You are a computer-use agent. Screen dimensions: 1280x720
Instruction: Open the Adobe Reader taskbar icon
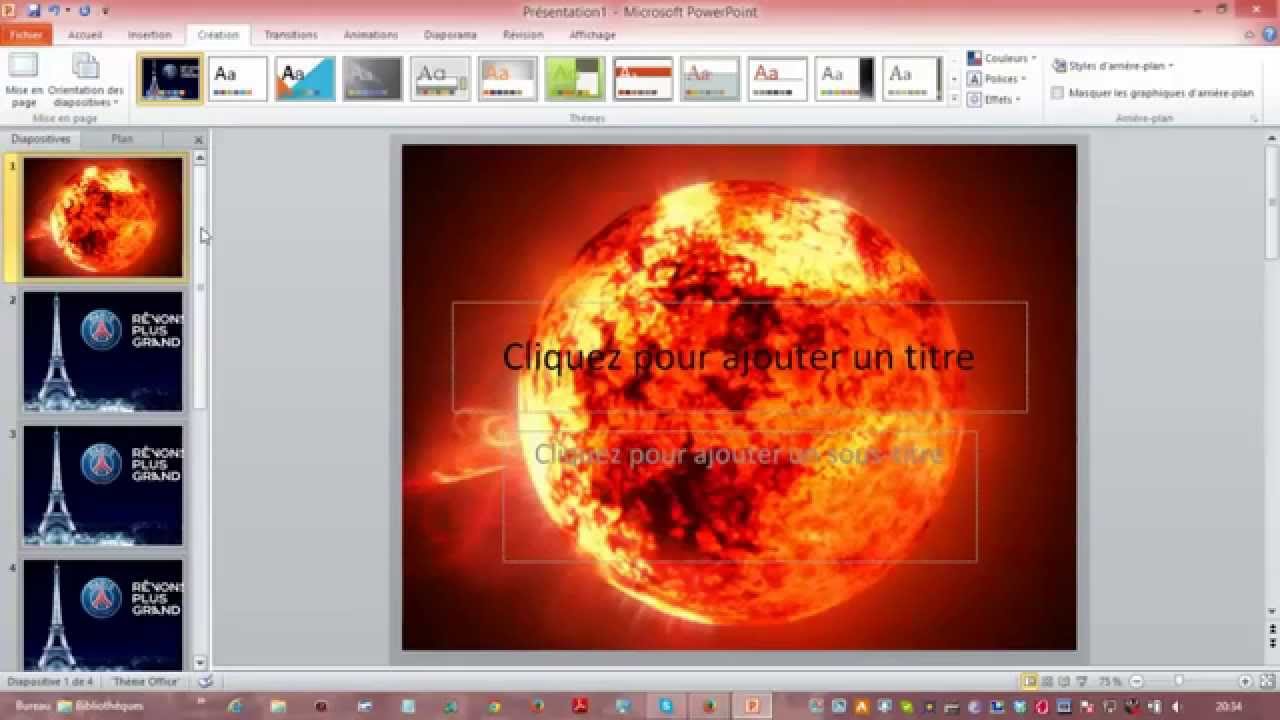(x=582, y=706)
